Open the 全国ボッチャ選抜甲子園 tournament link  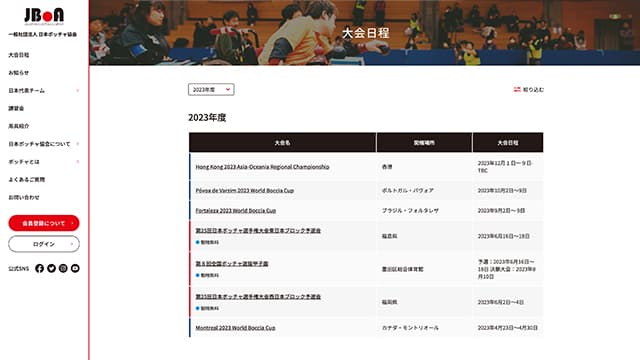coord(232,264)
